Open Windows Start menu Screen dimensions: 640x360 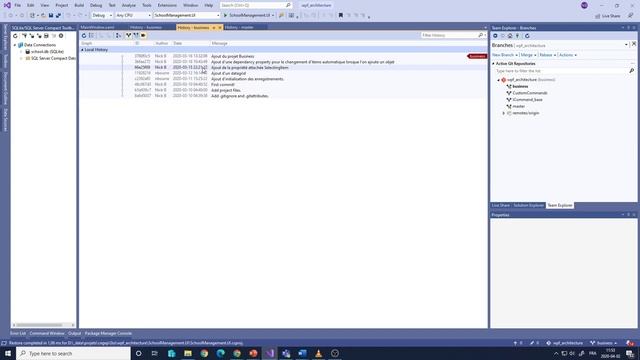[x=8, y=353]
